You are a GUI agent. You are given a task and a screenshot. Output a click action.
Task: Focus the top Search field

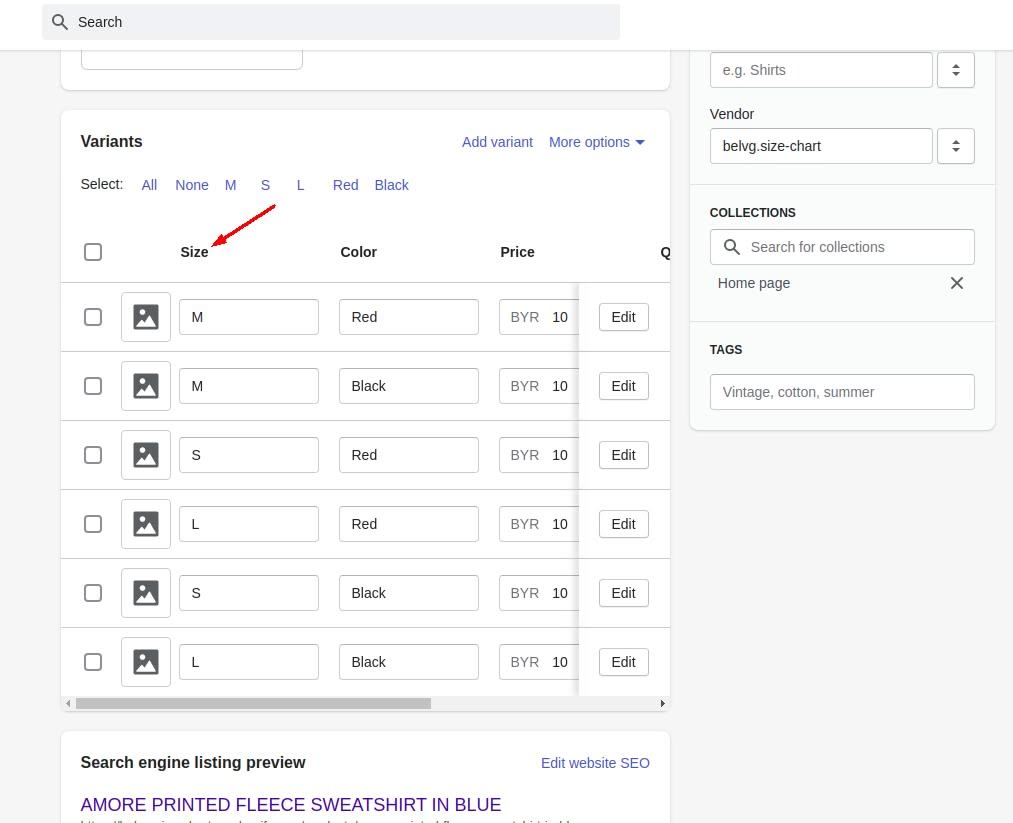click(x=331, y=22)
